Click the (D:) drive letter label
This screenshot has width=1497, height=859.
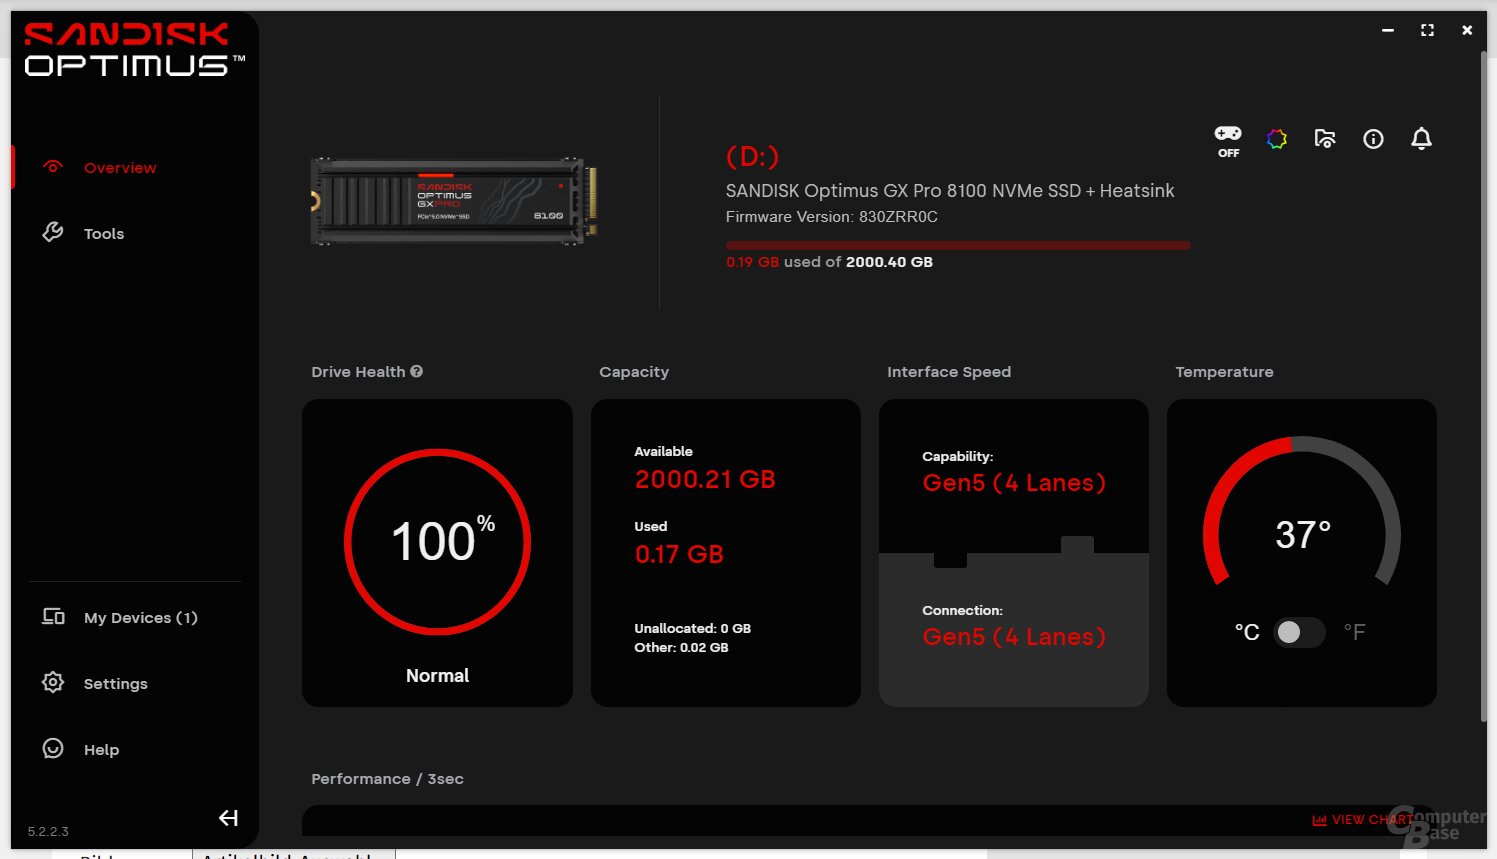tap(752, 157)
